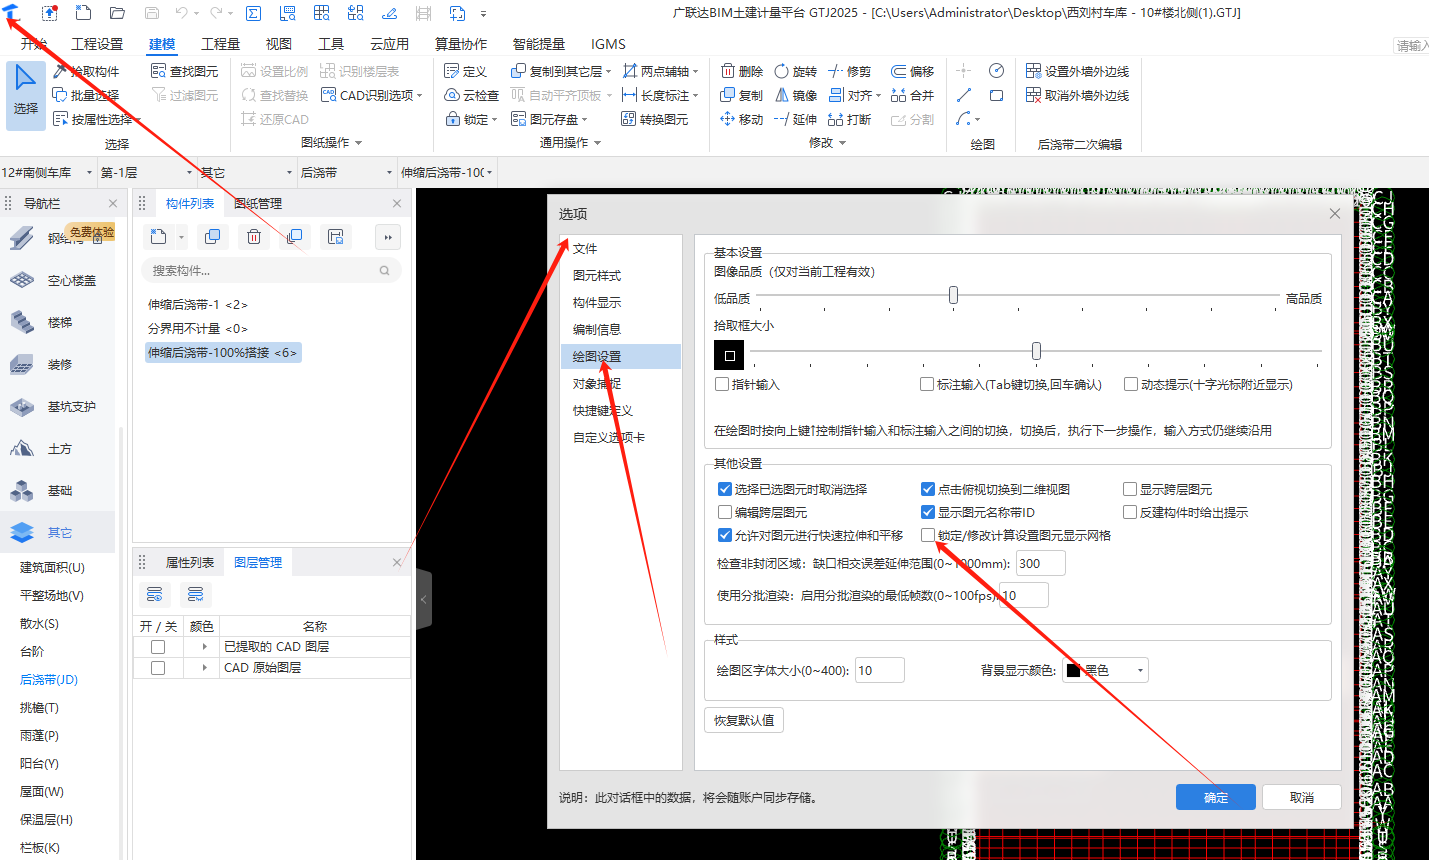Click the delete icon in 构件列表 toolbar
Viewport: 1429px width, 860px height.
click(254, 237)
